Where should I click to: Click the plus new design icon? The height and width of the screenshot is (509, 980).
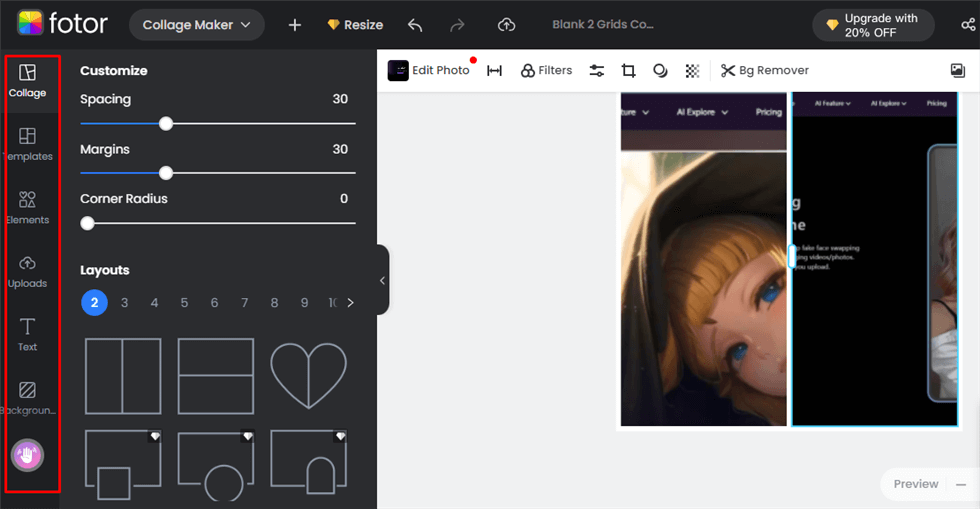pyautogui.click(x=294, y=25)
